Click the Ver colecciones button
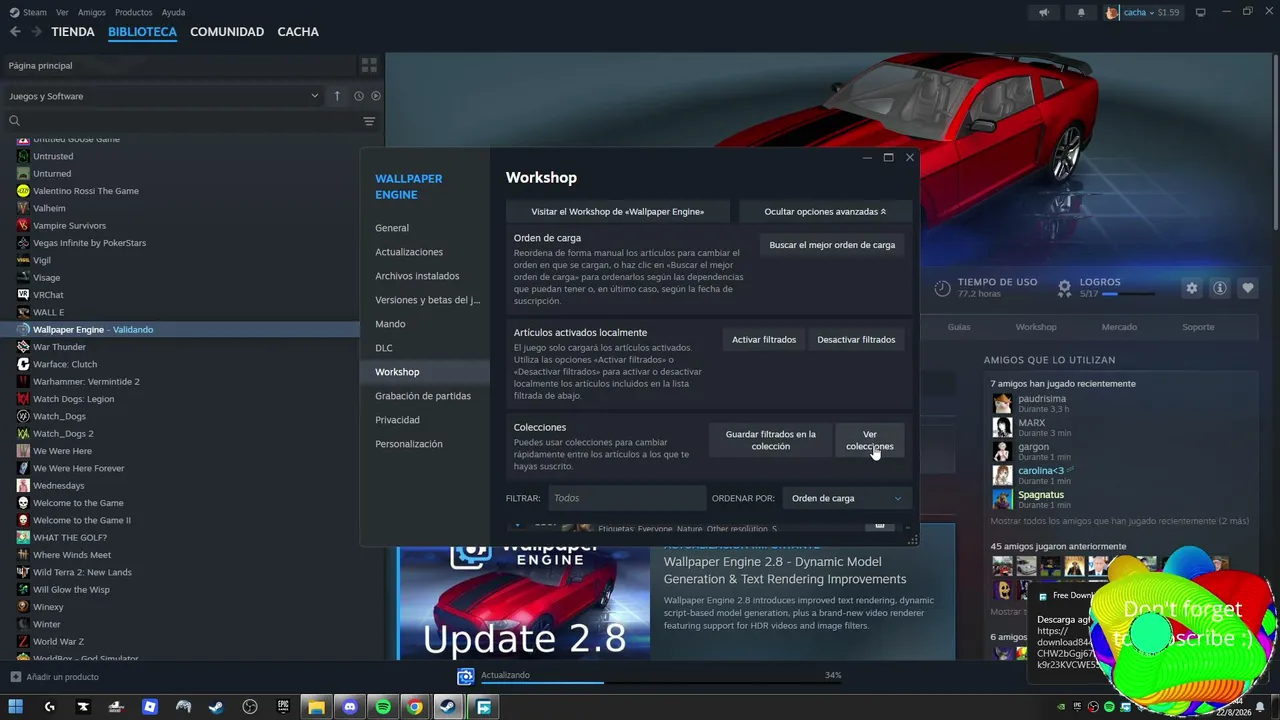The image size is (1280, 720). pyautogui.click(x=870, y=440)
